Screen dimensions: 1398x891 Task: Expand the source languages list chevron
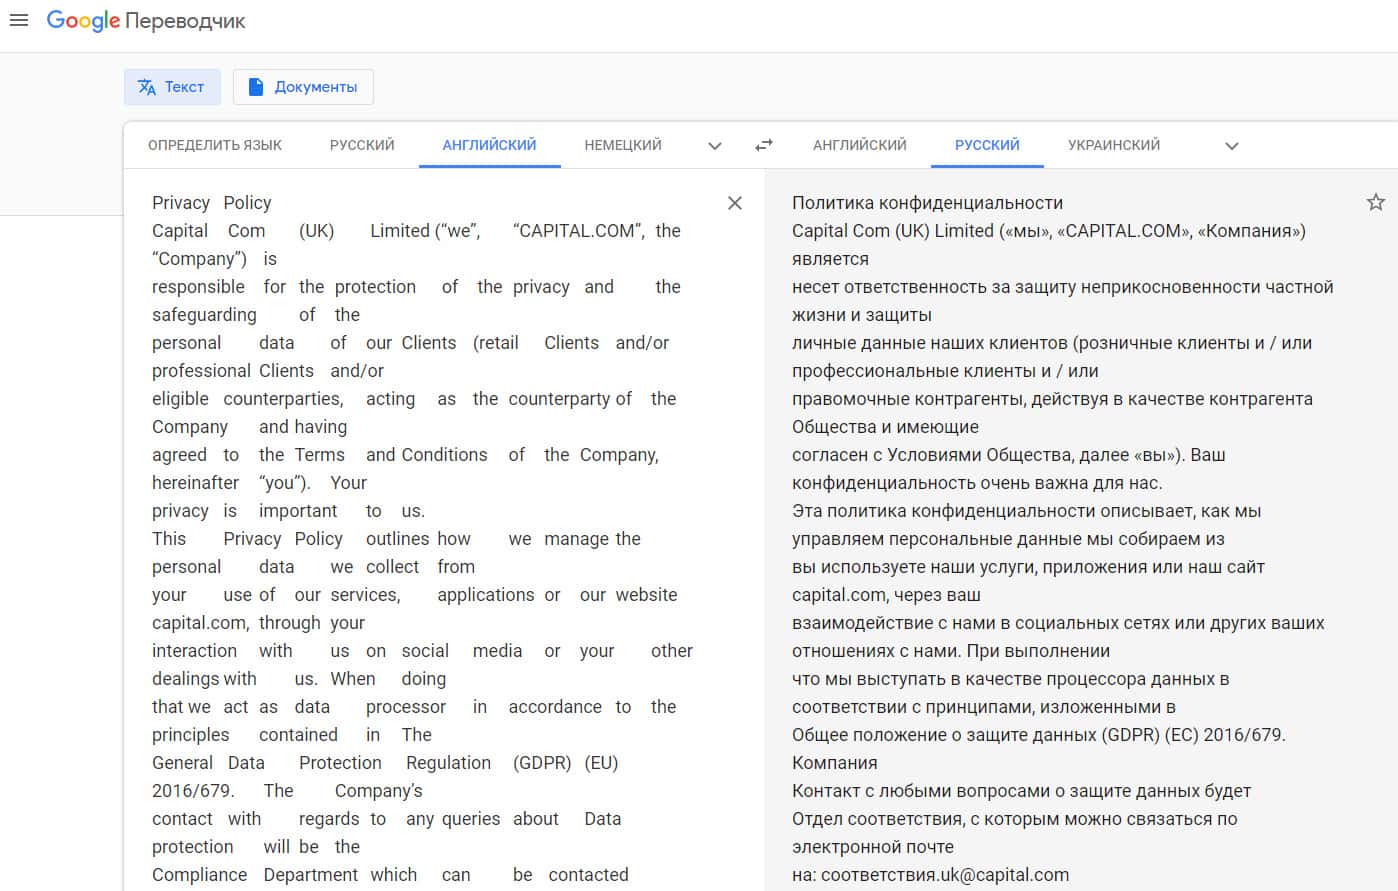click(x=715, y=146)
